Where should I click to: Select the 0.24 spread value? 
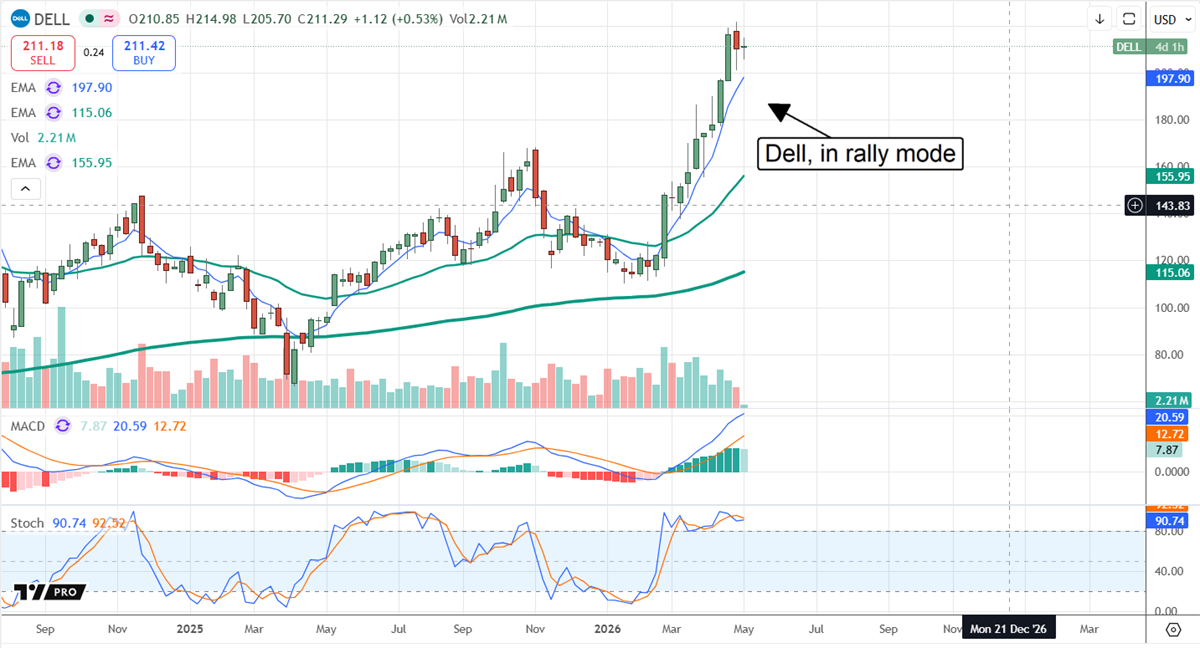(x=92, y=53)
